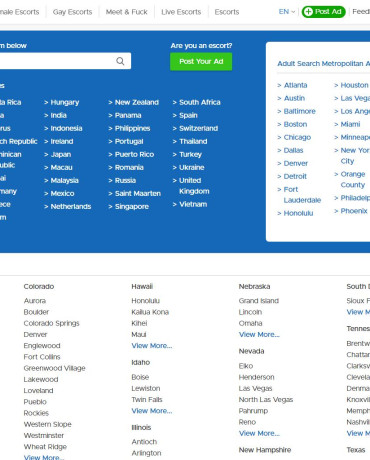Open Phoenix in metropolitan areas panel

[354, 211]
